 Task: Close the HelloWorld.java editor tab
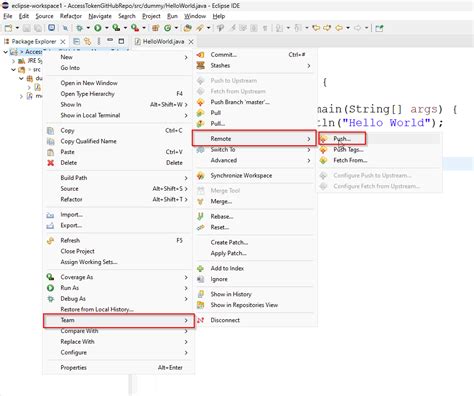point(191,42)
